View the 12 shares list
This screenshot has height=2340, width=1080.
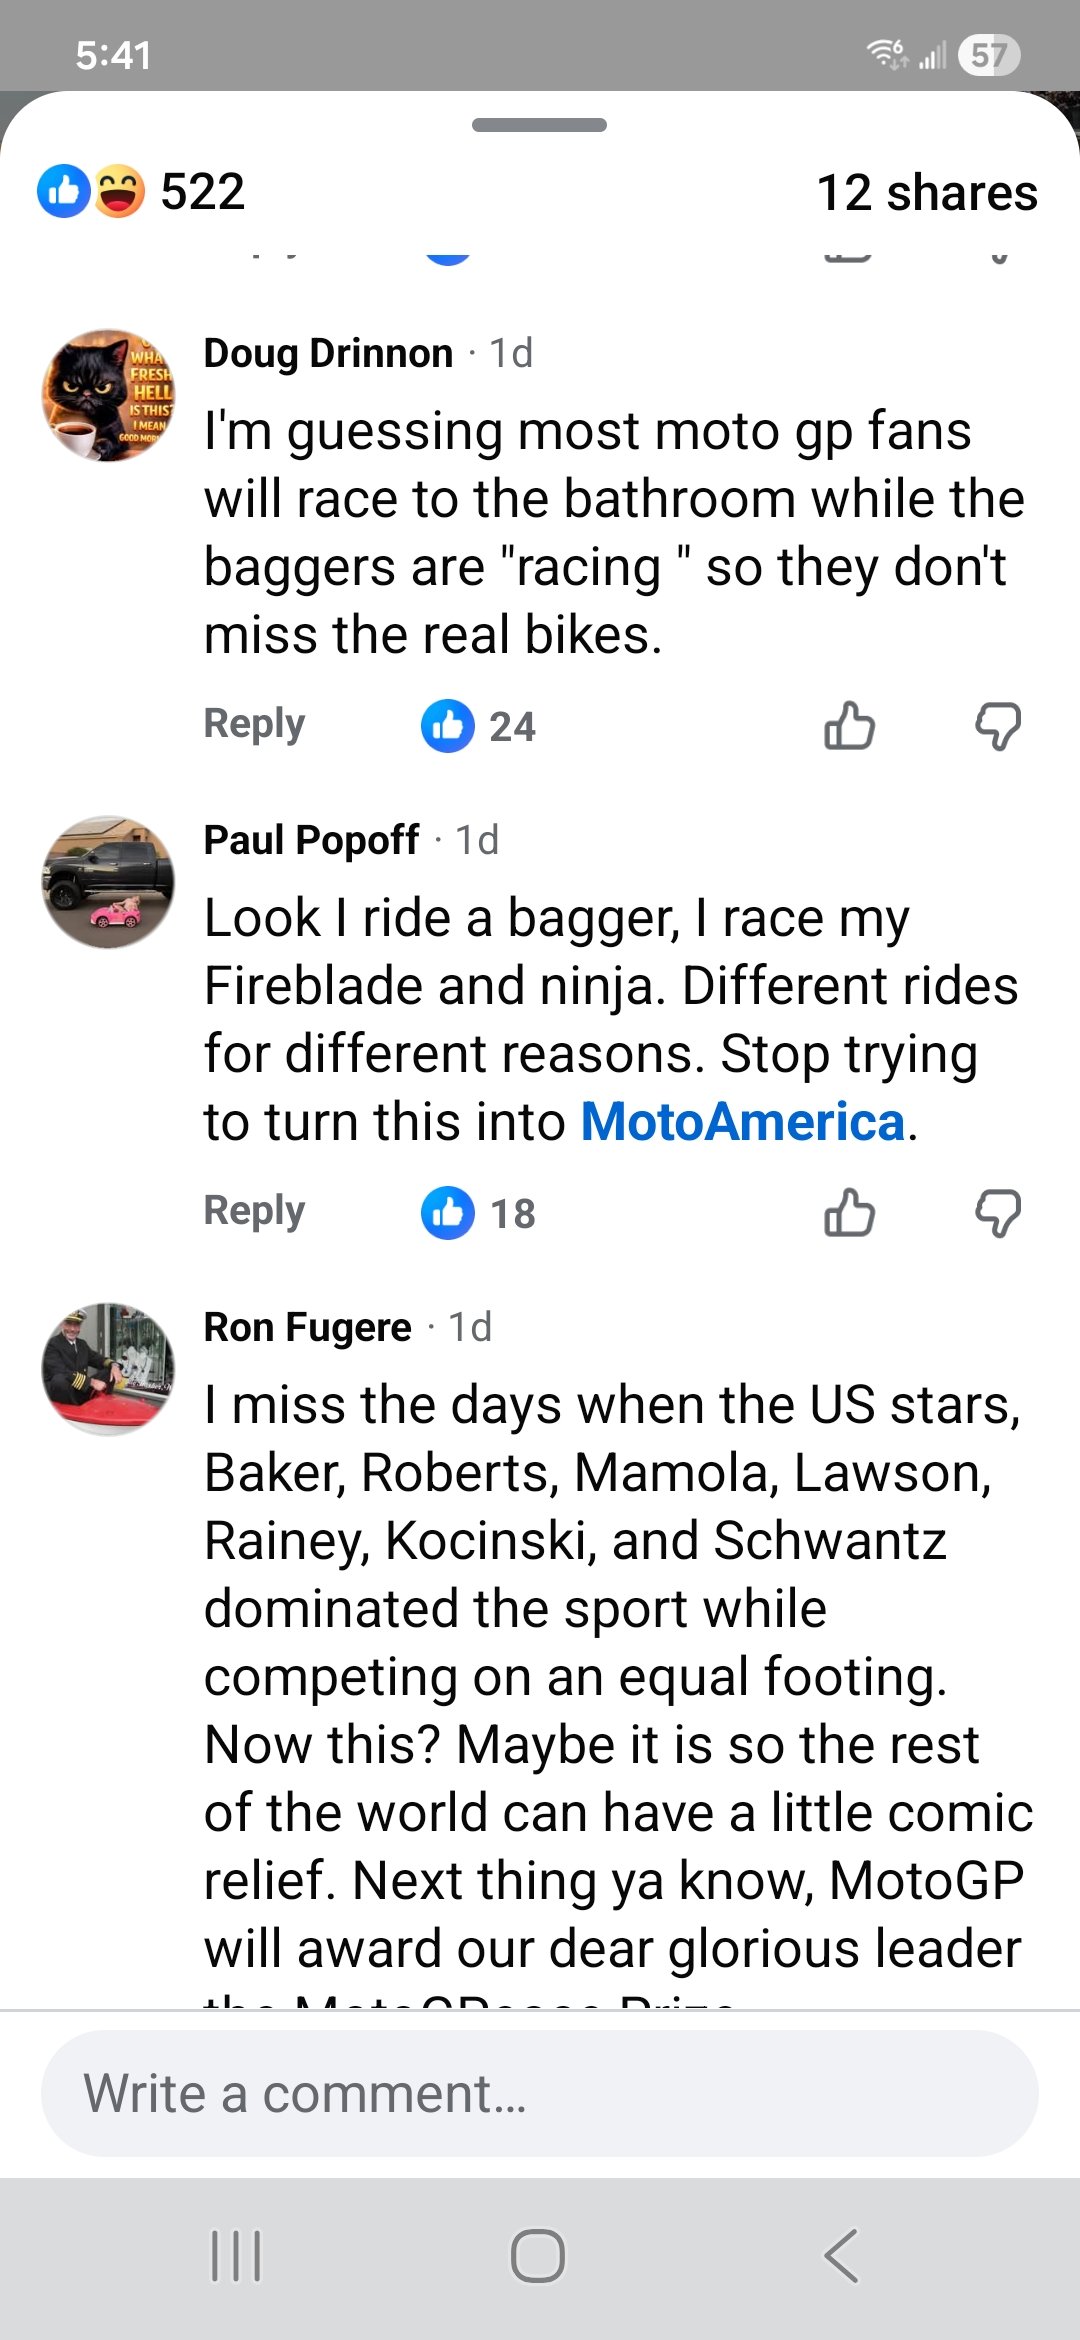927,192
